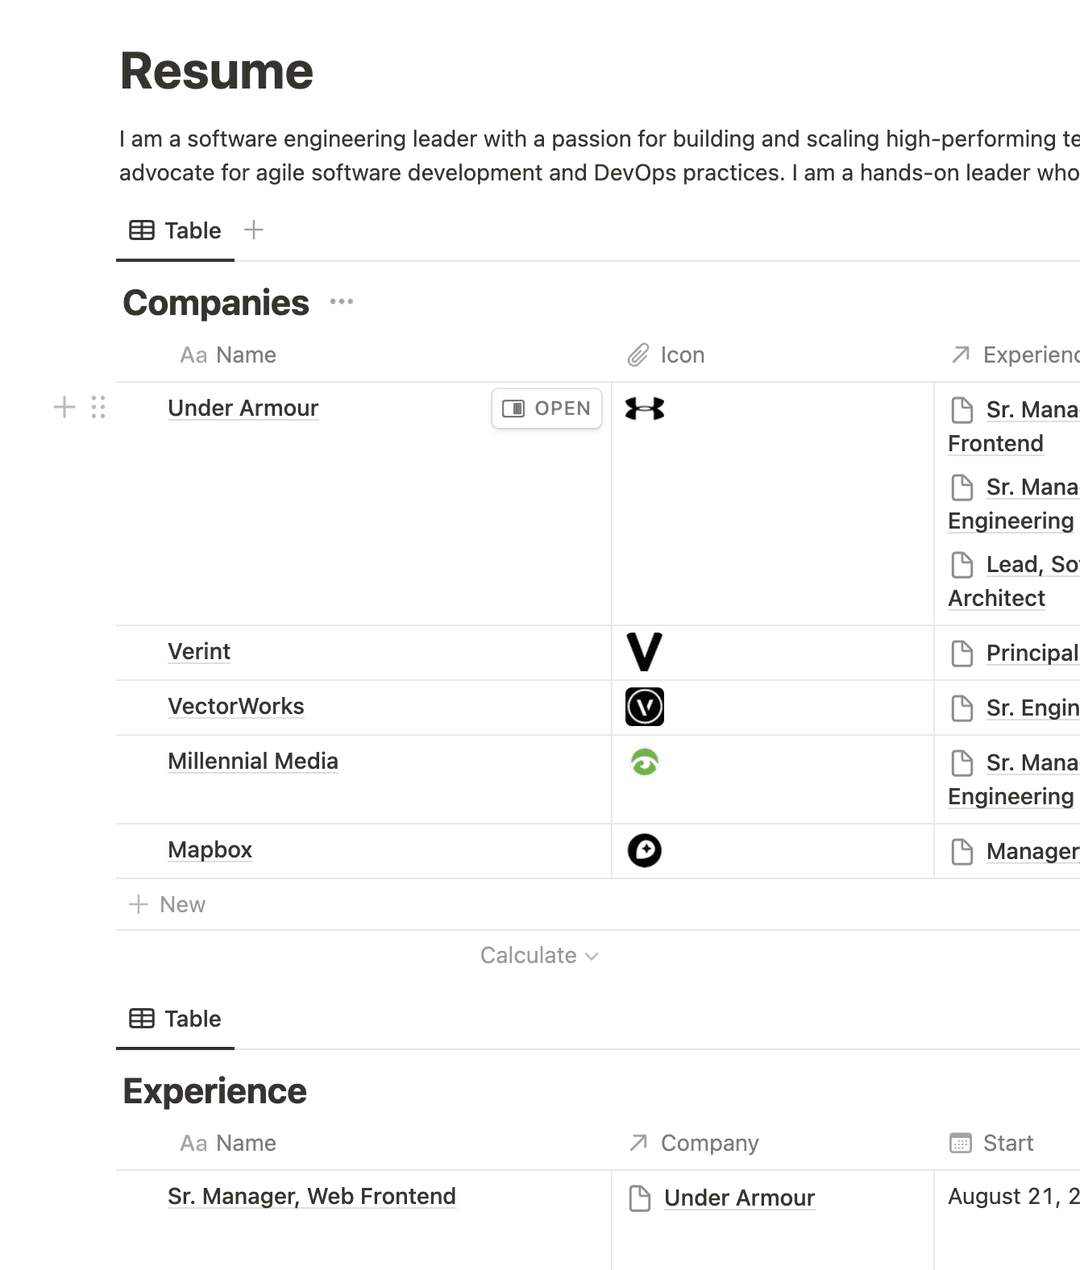Image resolution: width=1080 pixels, height=1270 pixels.
Task: Click the drag handle beside Under Armour
Action: click(98, 407)
